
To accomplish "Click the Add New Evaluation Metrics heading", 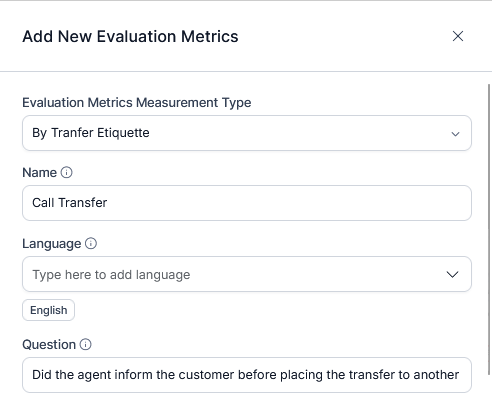I will tap(130, 36).
